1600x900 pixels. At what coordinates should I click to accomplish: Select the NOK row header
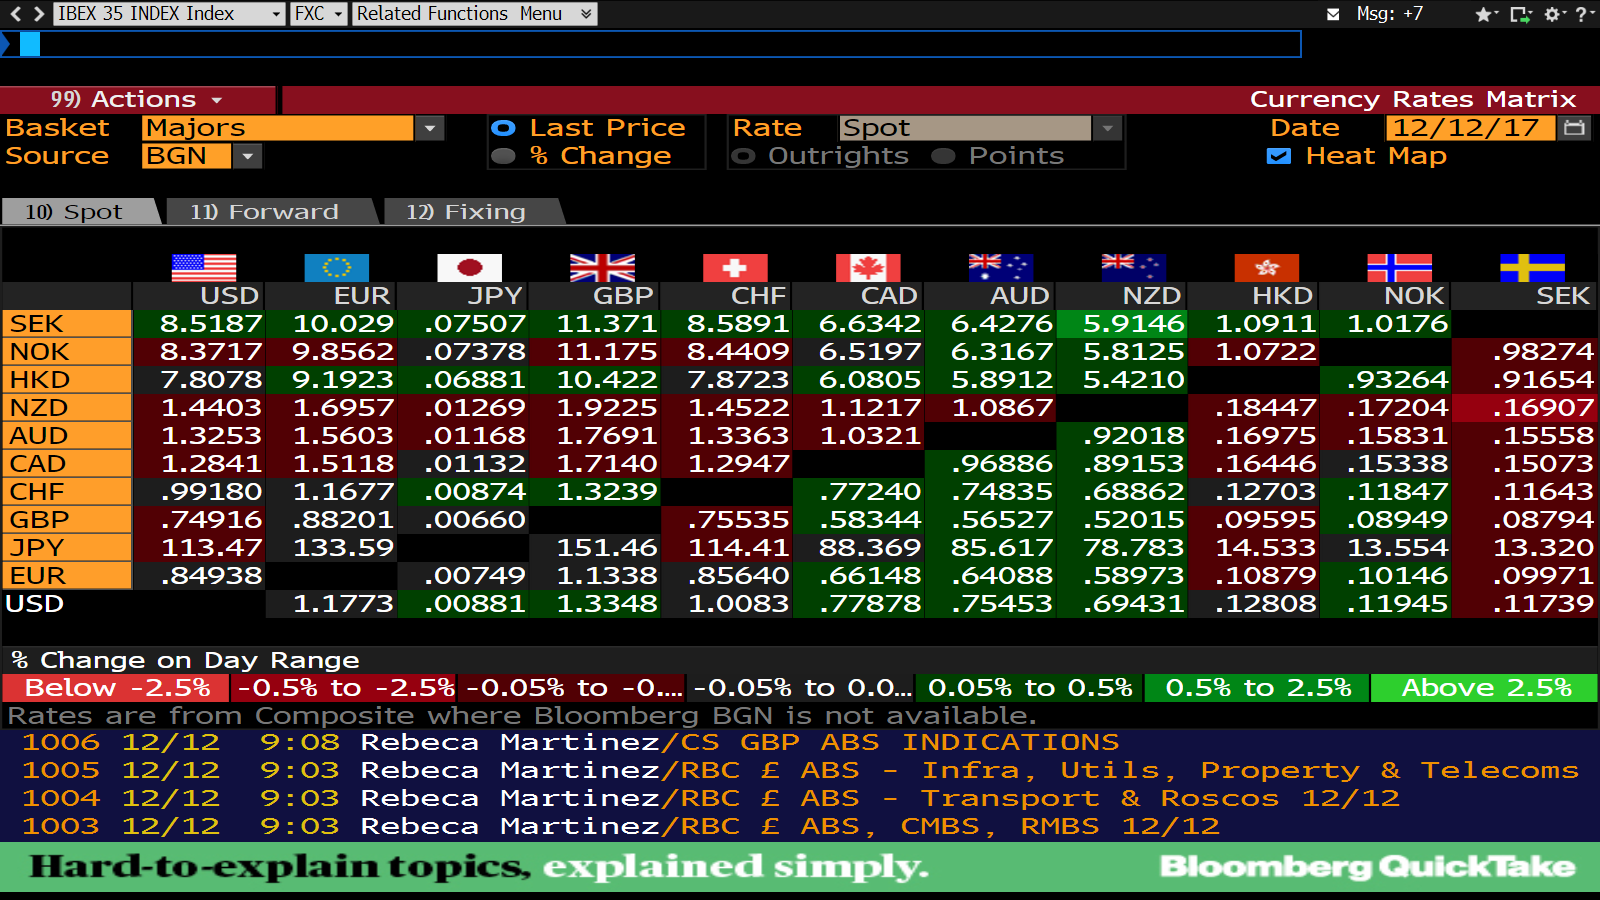67,352
